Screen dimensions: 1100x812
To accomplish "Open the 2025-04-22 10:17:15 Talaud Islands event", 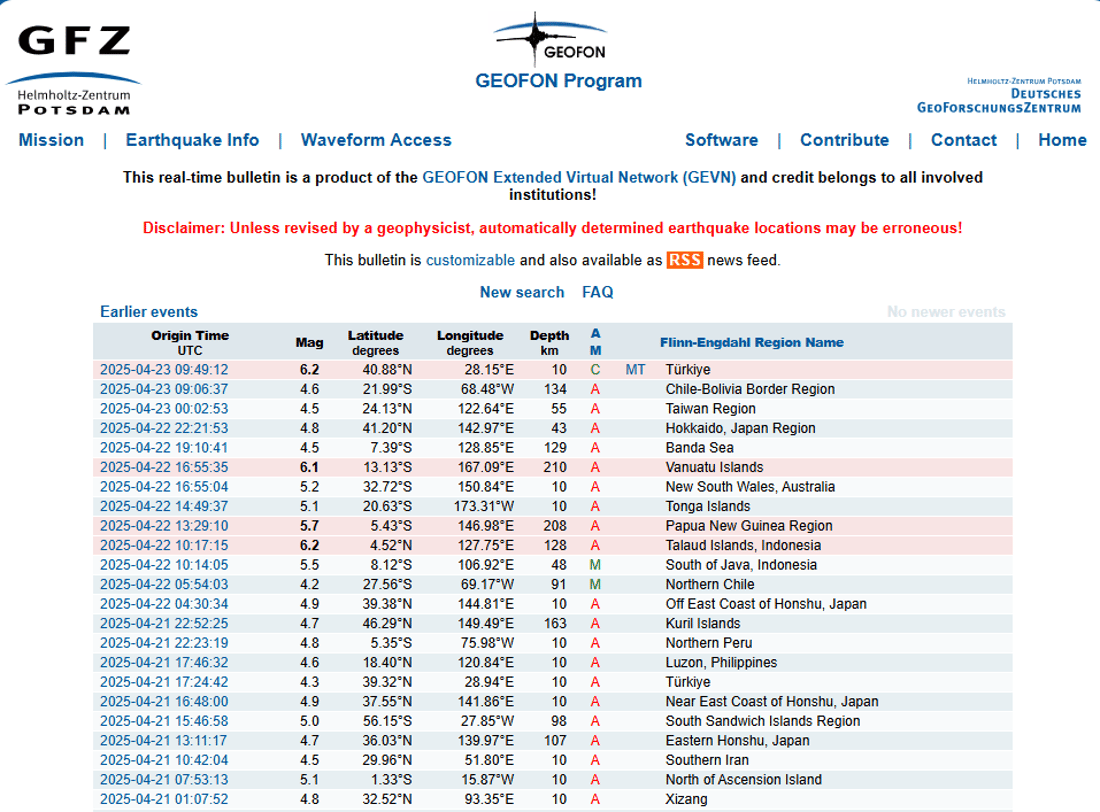I will coord(164,545).
